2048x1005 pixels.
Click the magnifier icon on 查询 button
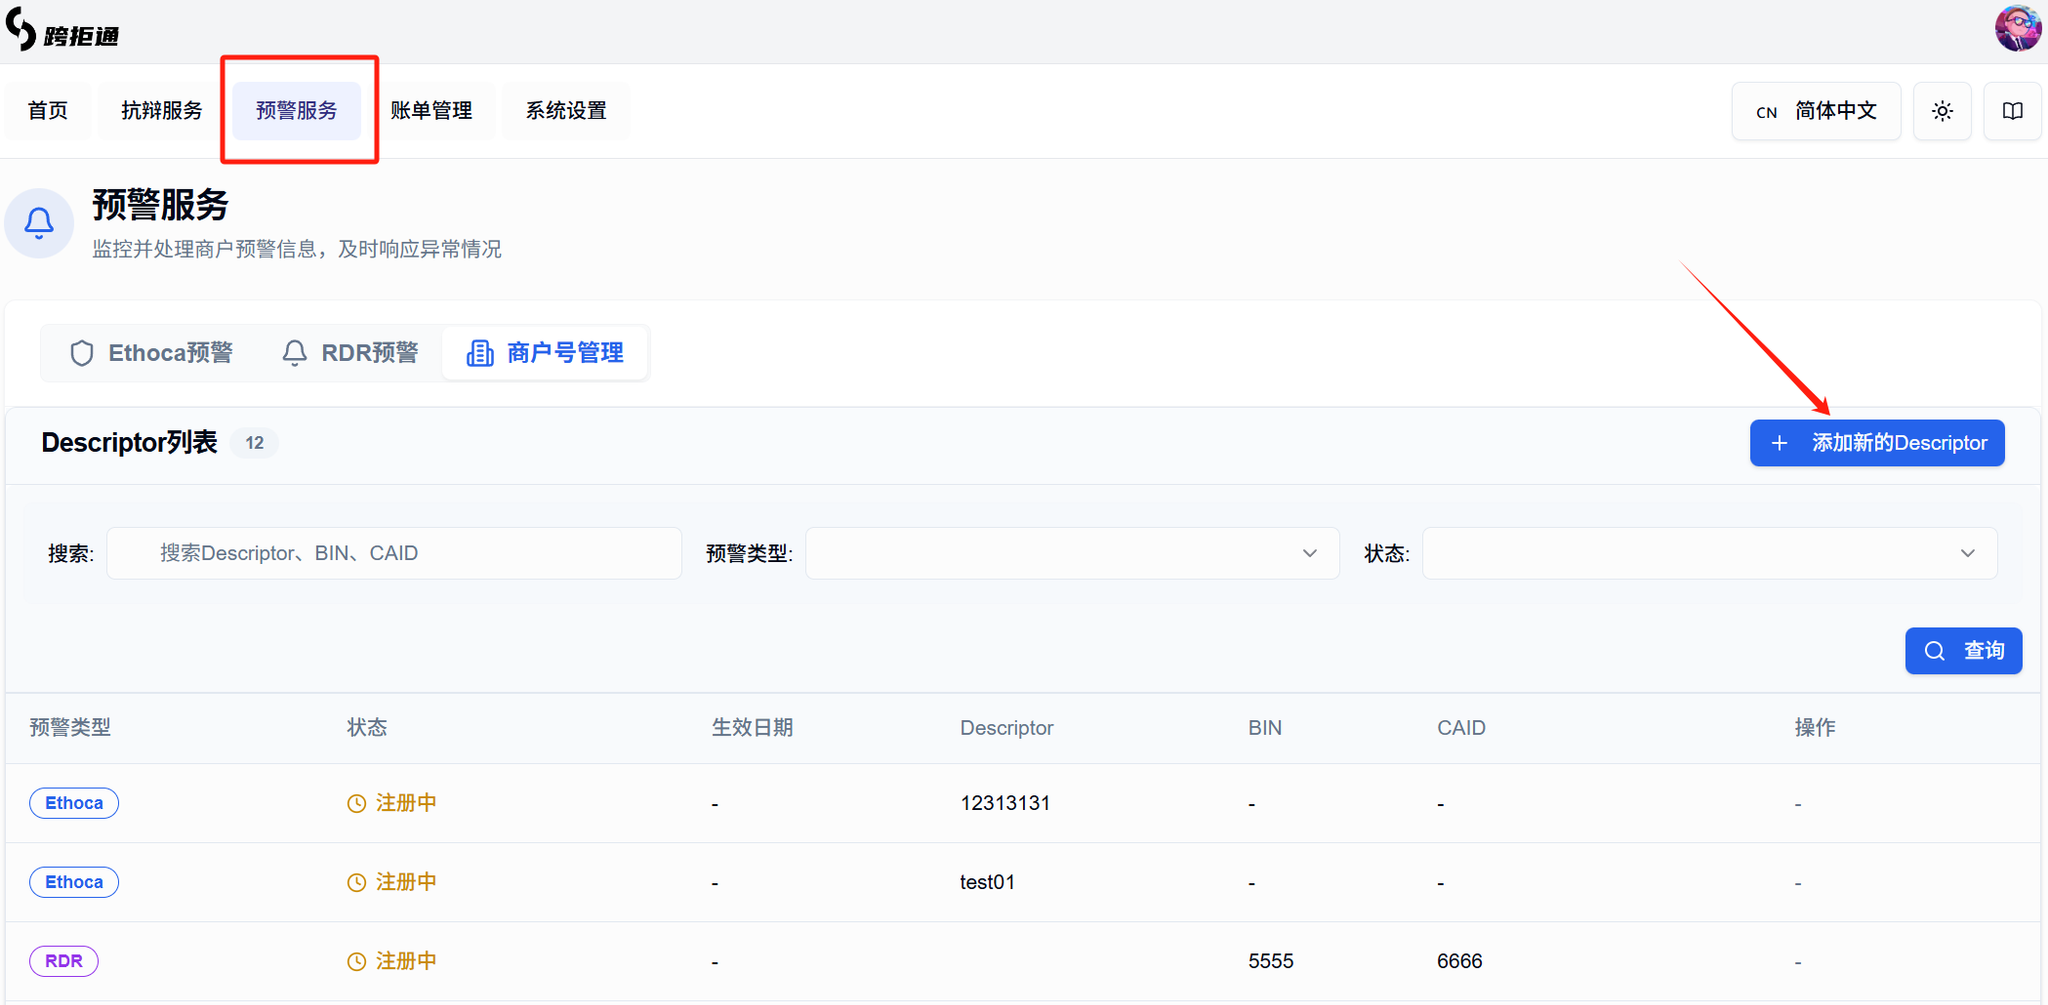click(1935, 651)
